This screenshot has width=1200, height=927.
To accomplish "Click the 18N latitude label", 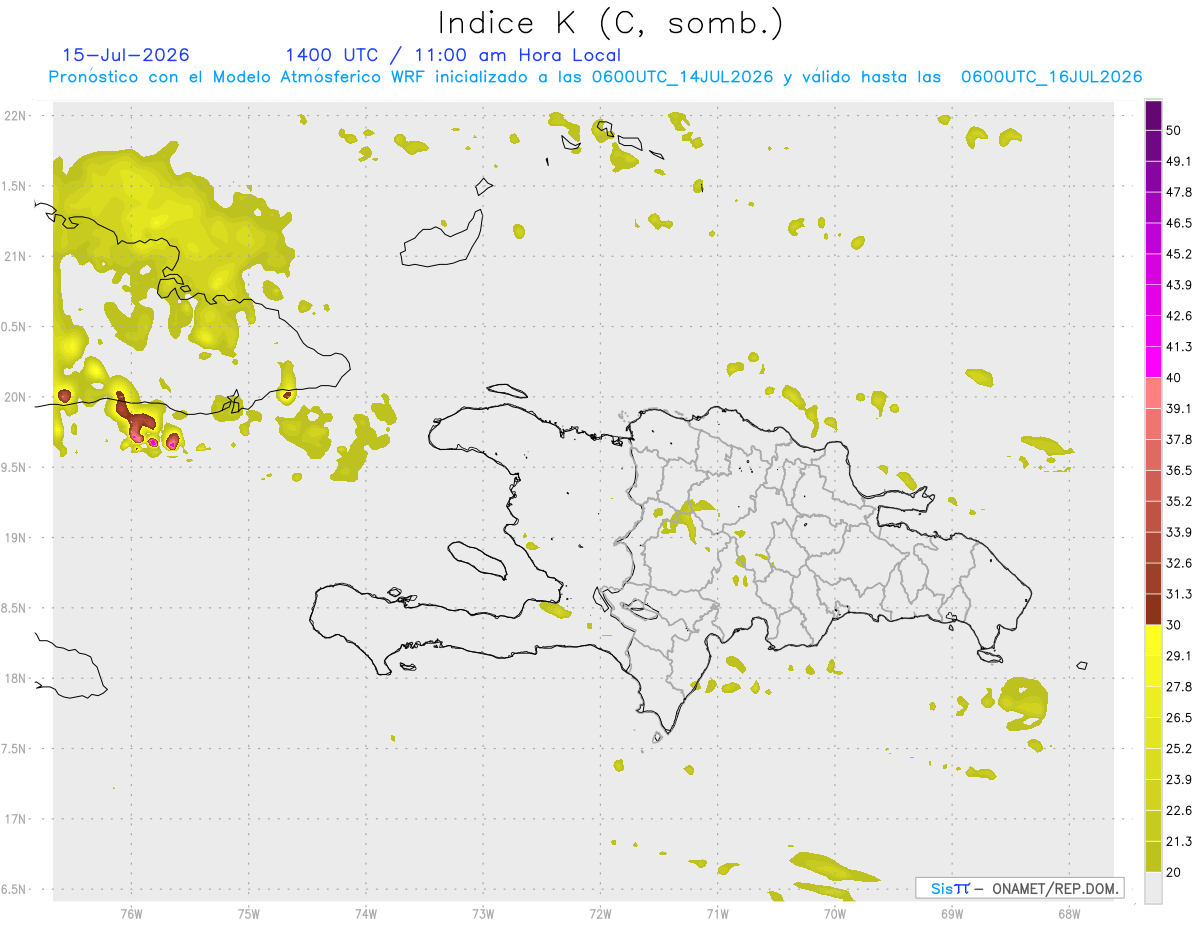I will click(x=17, y=678).
